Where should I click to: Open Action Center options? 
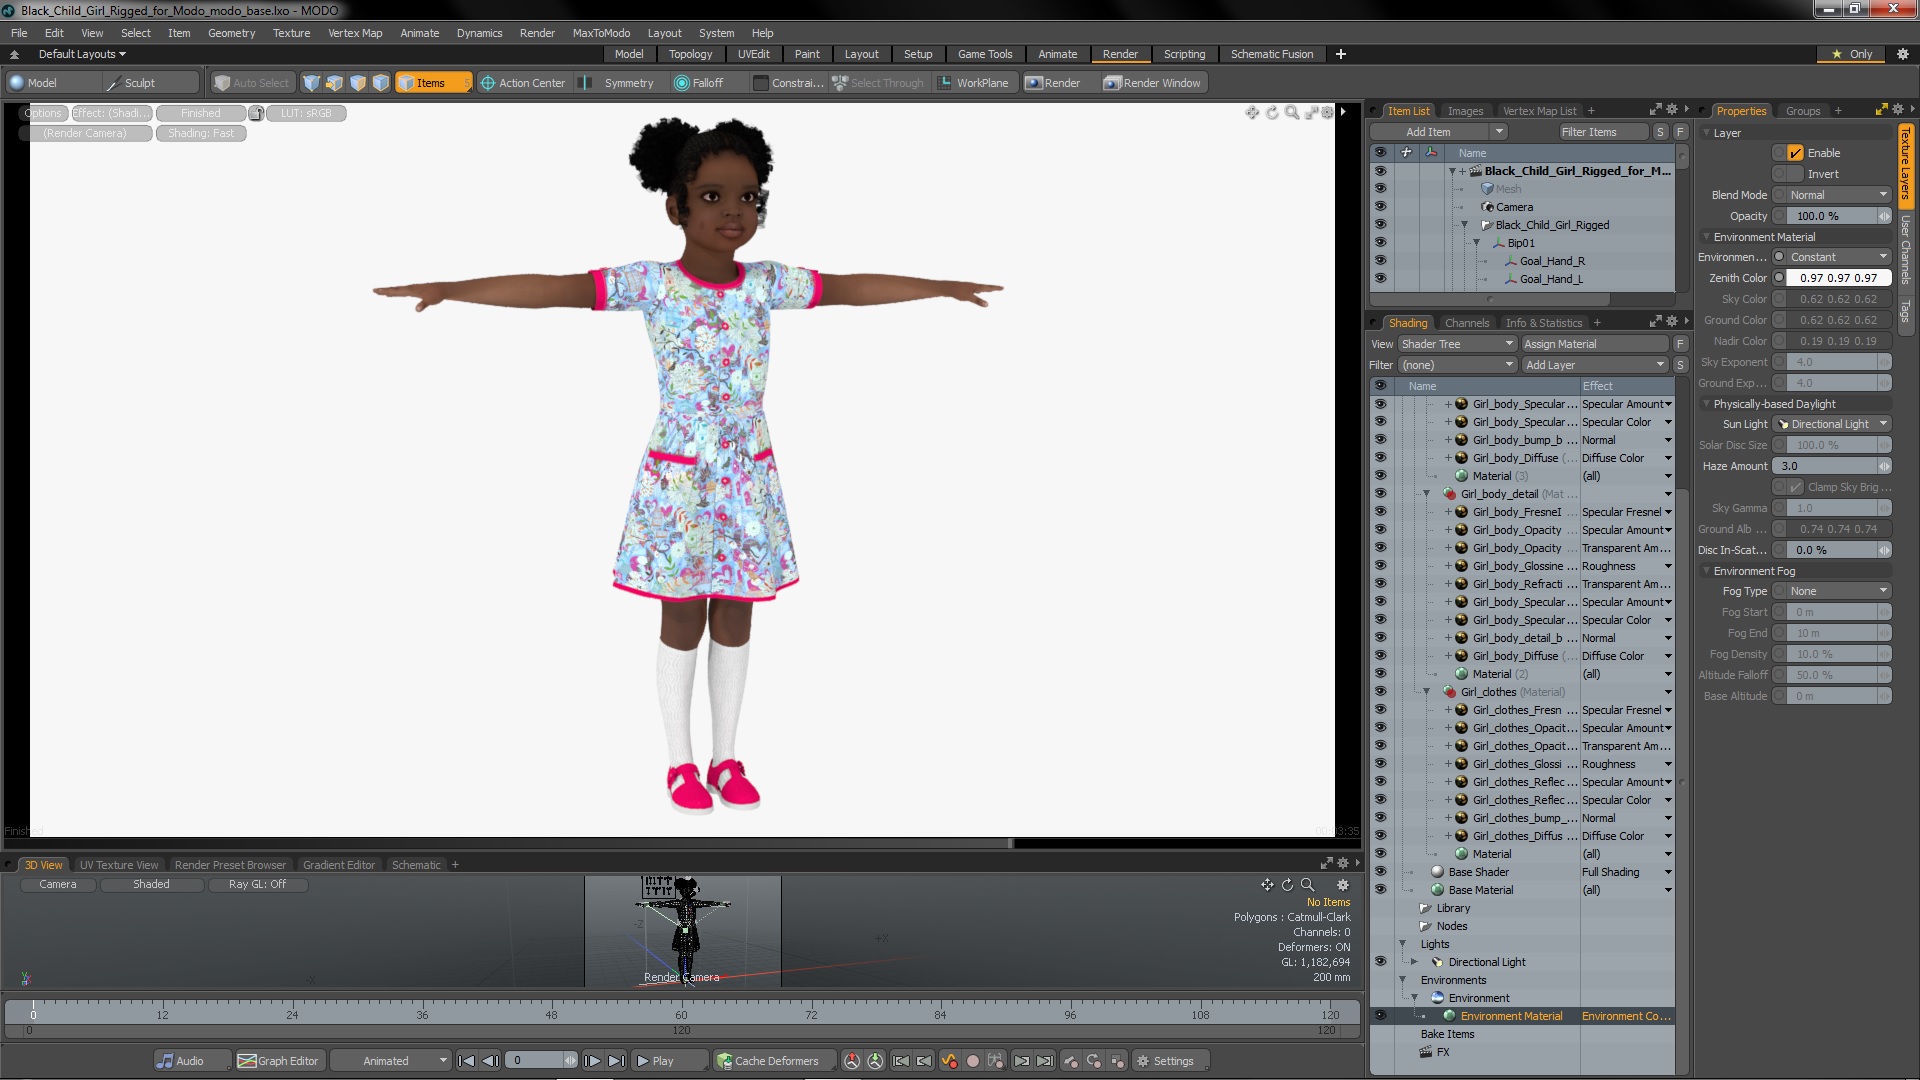click(523, 83)
